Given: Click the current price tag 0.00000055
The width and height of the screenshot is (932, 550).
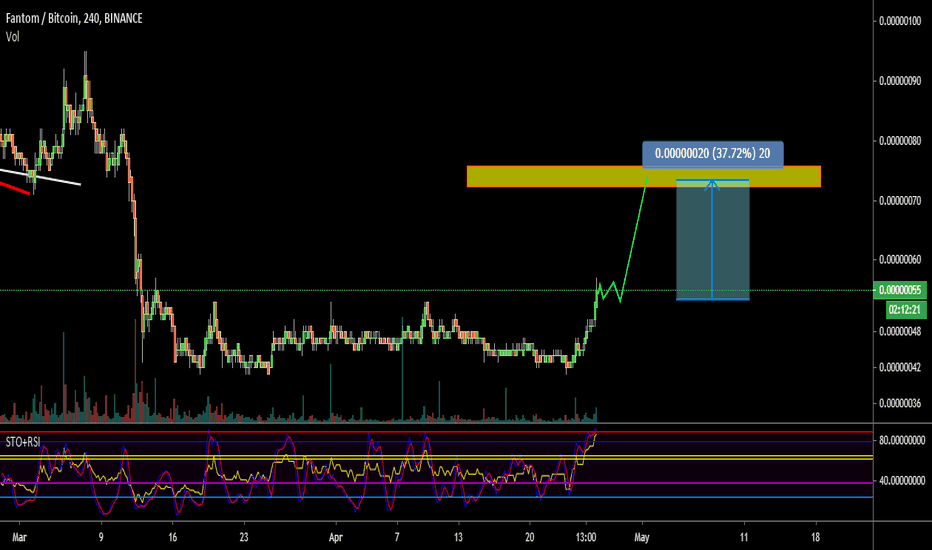Looking at the screenshot, I should point(900,290).
